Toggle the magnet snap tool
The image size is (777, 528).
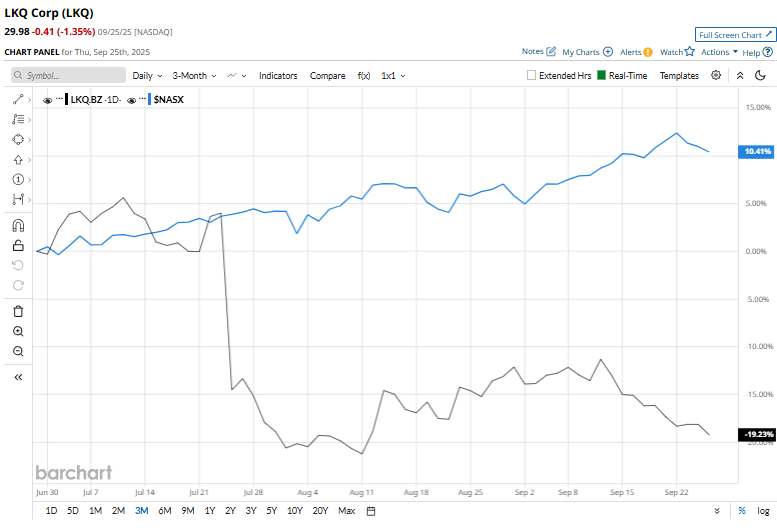[x=18, y=226]
